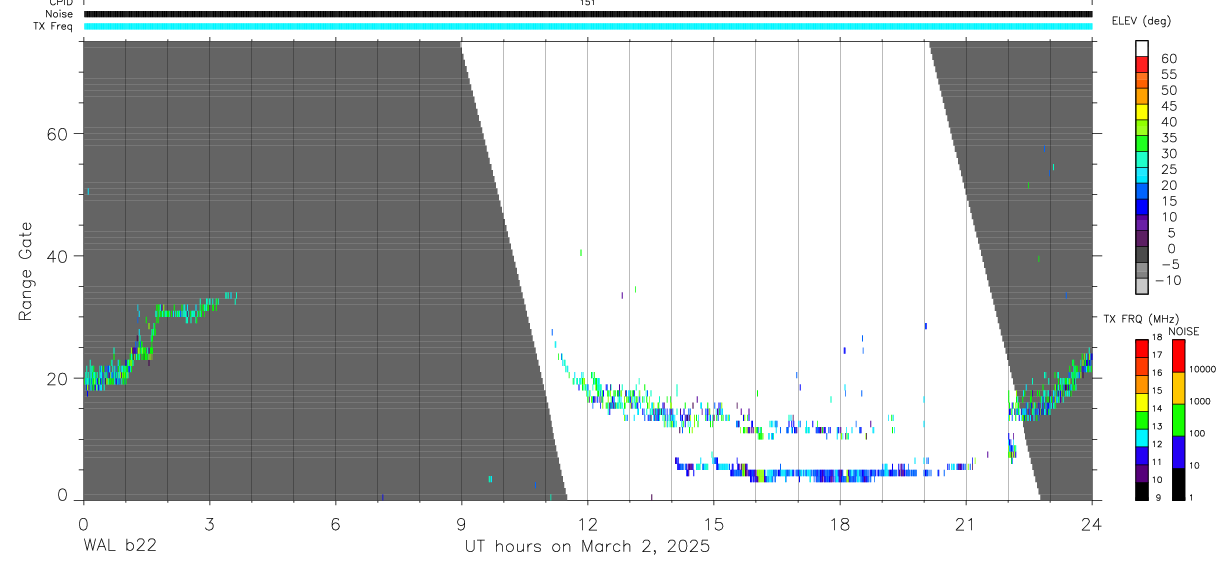Click the 'Range Gate' y-axis title
This screenshot has width=1228, height=567.
26,270
